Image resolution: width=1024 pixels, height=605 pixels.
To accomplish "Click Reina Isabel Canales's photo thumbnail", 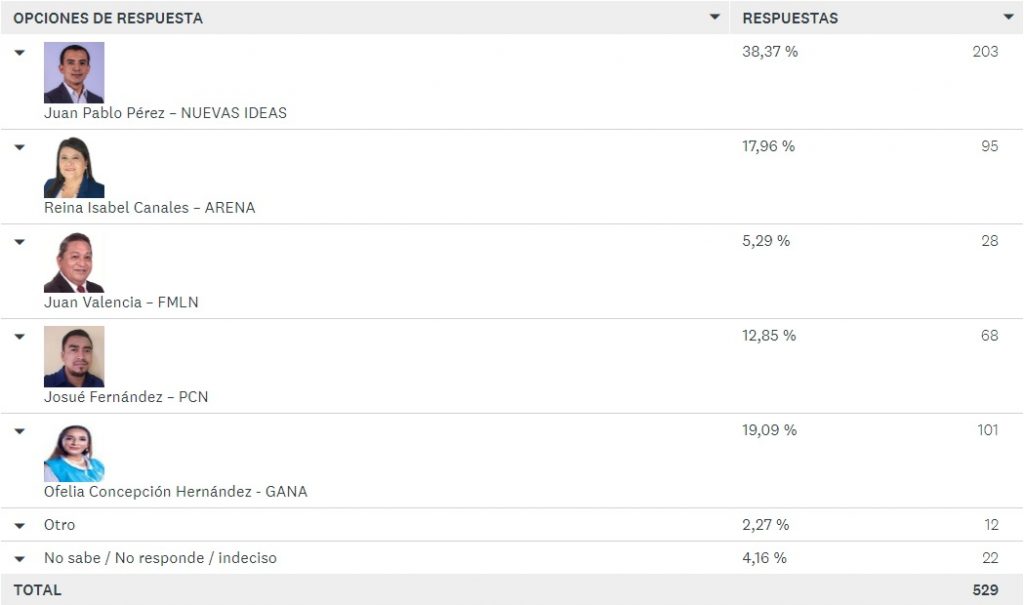I will 74,167.
